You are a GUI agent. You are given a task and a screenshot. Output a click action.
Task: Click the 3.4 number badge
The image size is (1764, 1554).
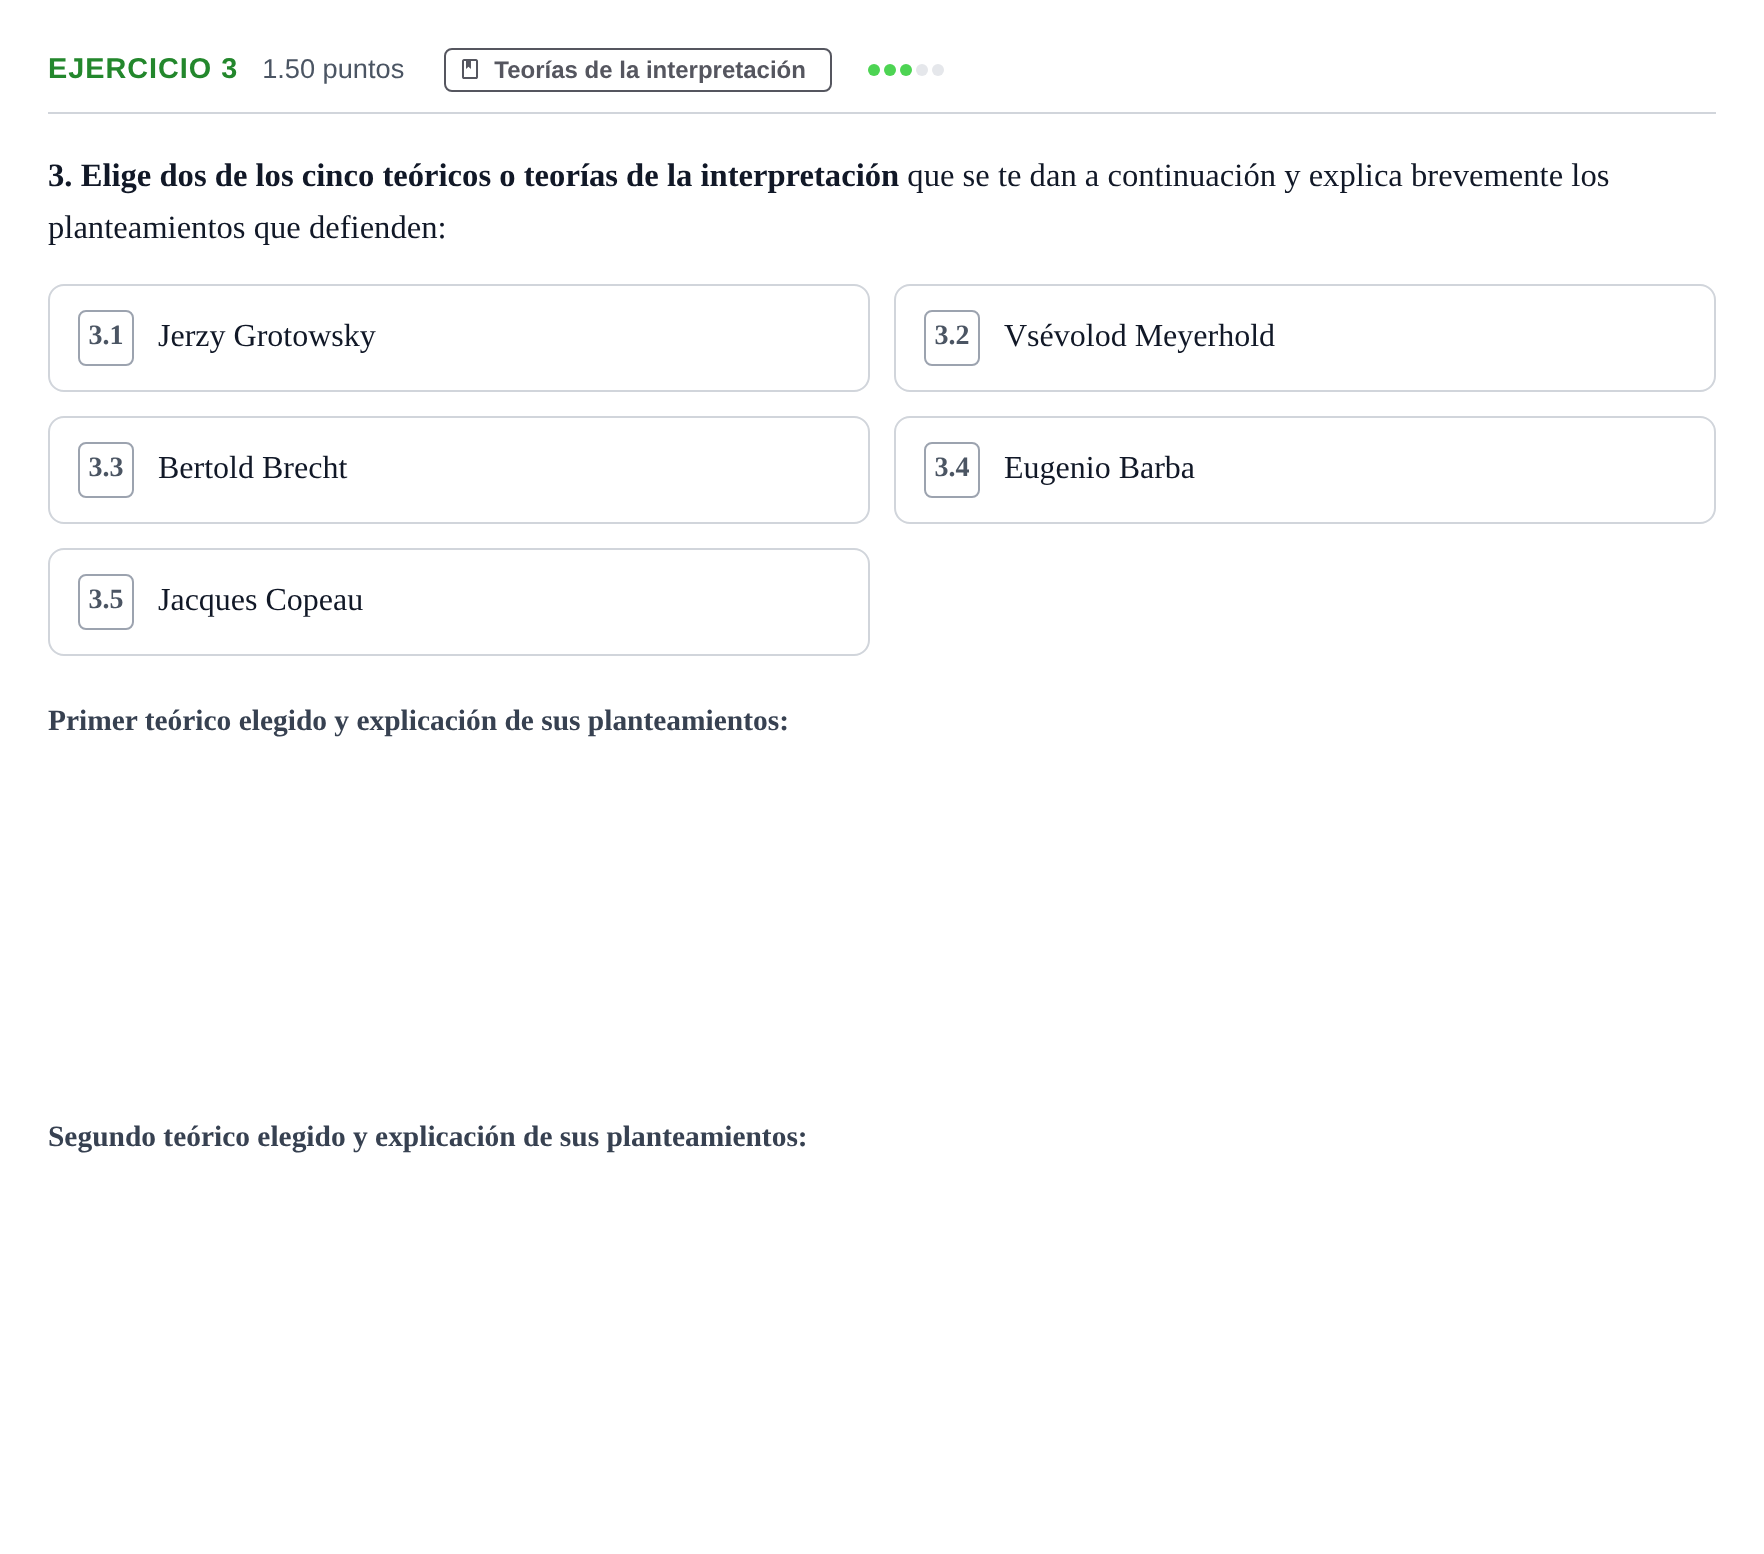point(952,470)
